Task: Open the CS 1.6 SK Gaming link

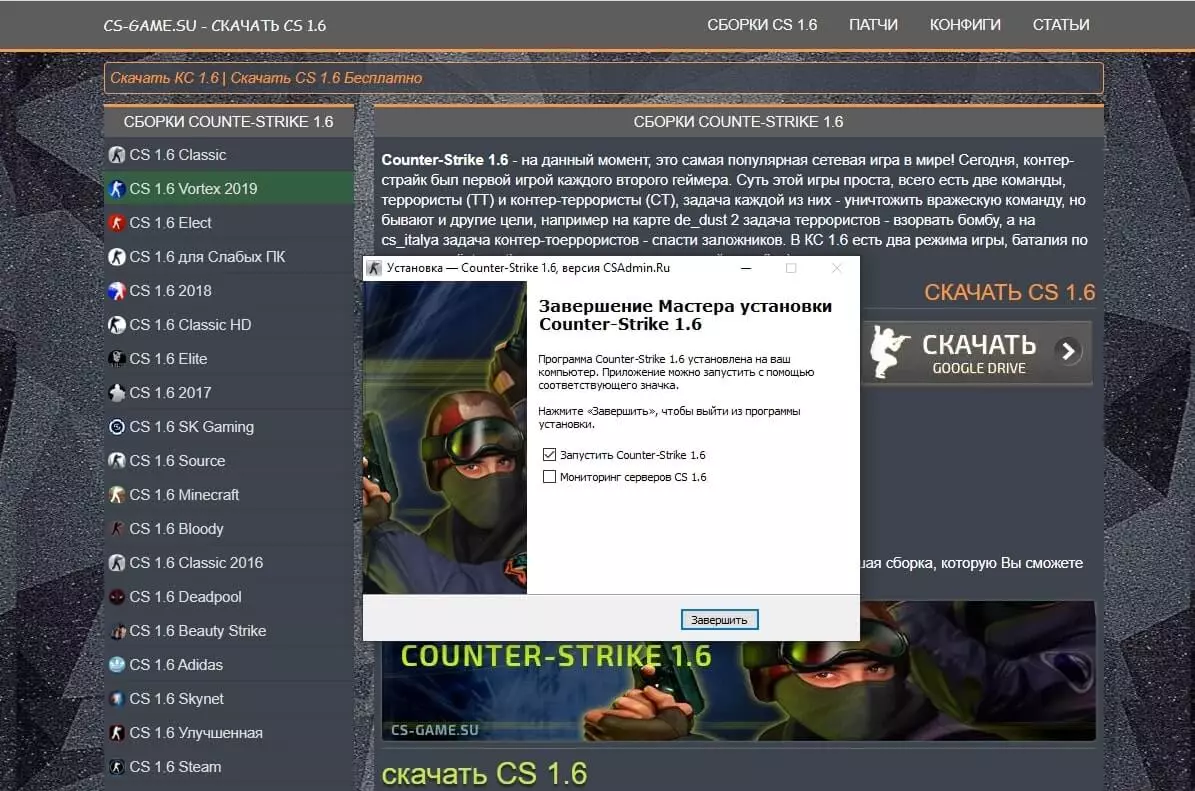Action: [x=192, y=427]
